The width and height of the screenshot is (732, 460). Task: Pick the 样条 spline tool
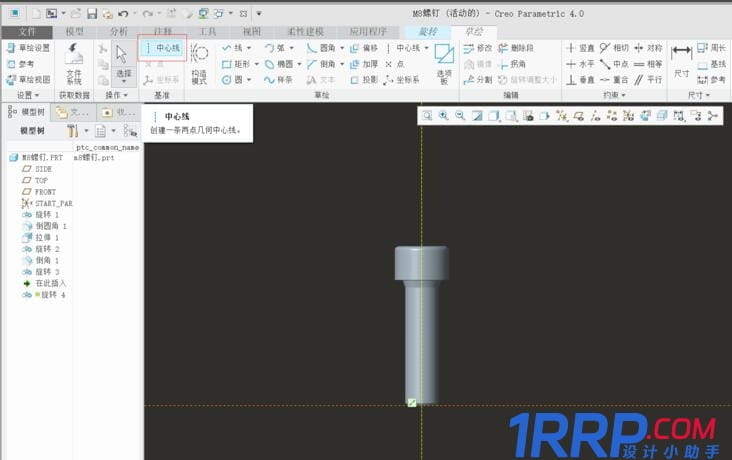(x=278, y=80)
